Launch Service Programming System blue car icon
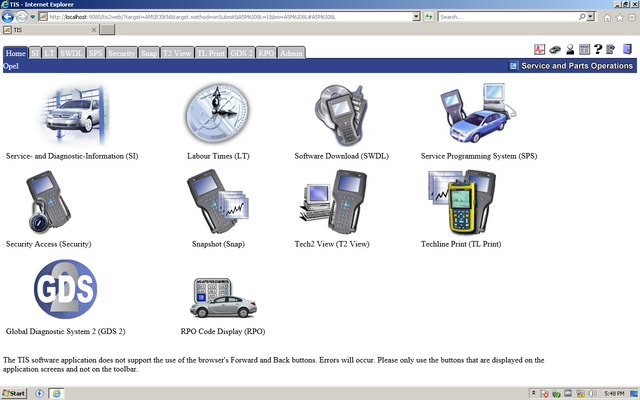This screenshot has width=640, height=400. [x=478, y=113]
